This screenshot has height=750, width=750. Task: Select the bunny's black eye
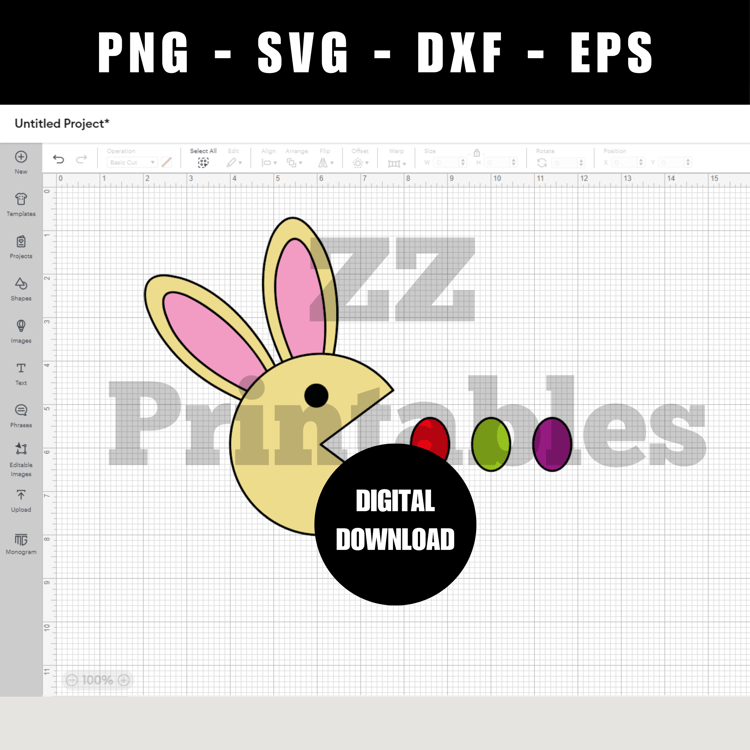316,396
